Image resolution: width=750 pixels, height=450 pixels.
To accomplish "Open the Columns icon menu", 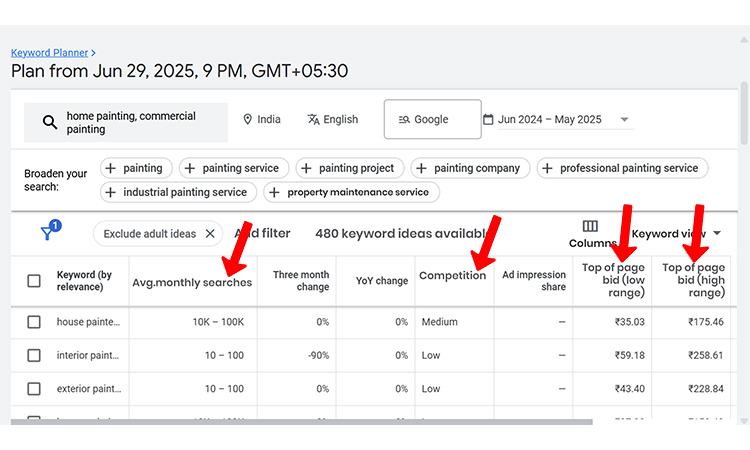I will 590,226.
